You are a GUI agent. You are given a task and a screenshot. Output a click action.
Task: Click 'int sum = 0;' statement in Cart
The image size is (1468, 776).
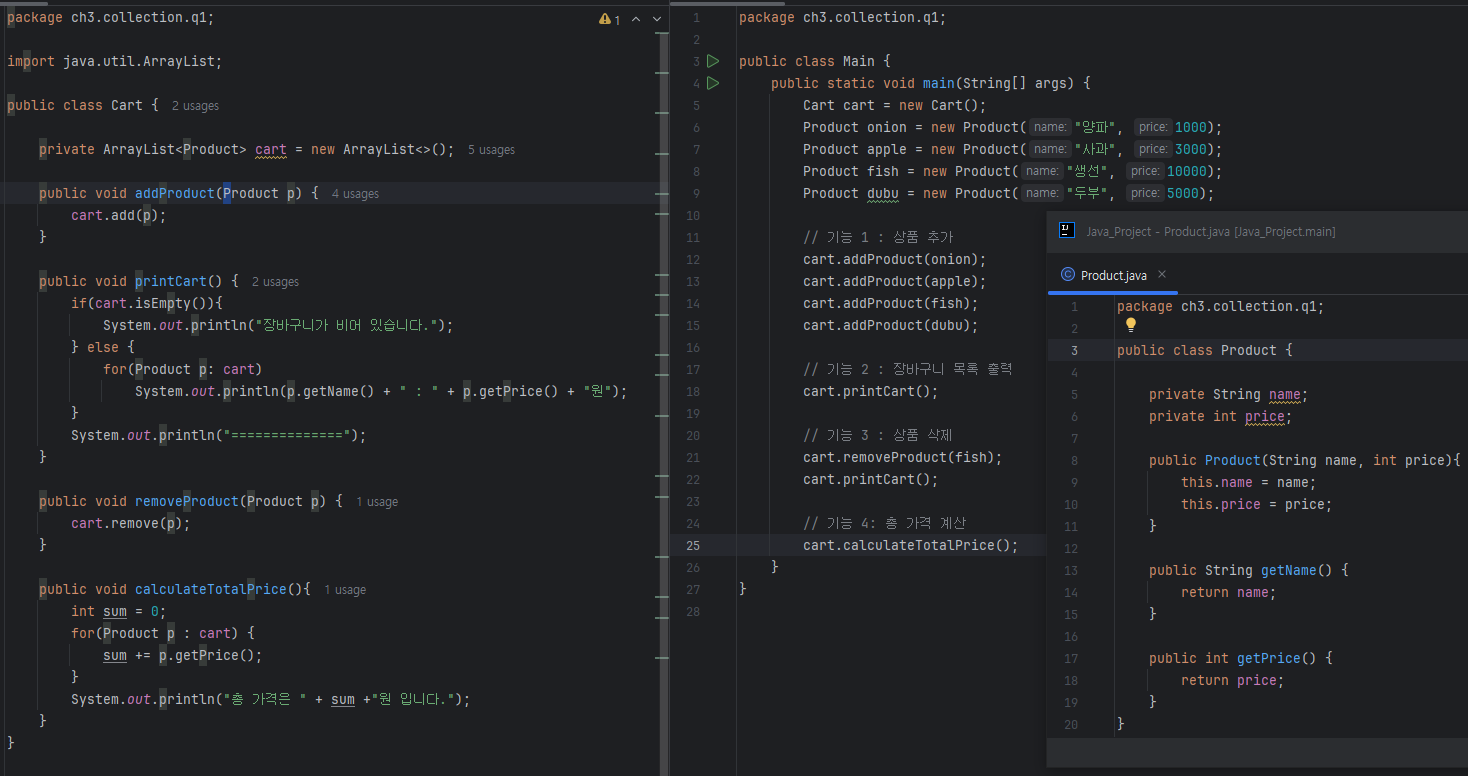pyautogui.click(x=119, y=611)
